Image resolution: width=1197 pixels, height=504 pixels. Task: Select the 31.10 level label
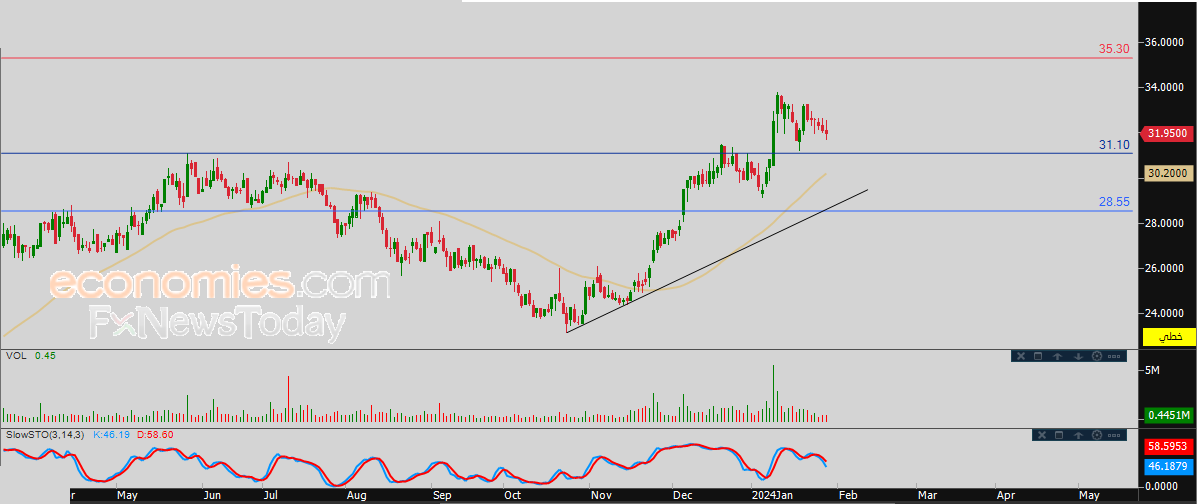click(x=1114, y=144)
